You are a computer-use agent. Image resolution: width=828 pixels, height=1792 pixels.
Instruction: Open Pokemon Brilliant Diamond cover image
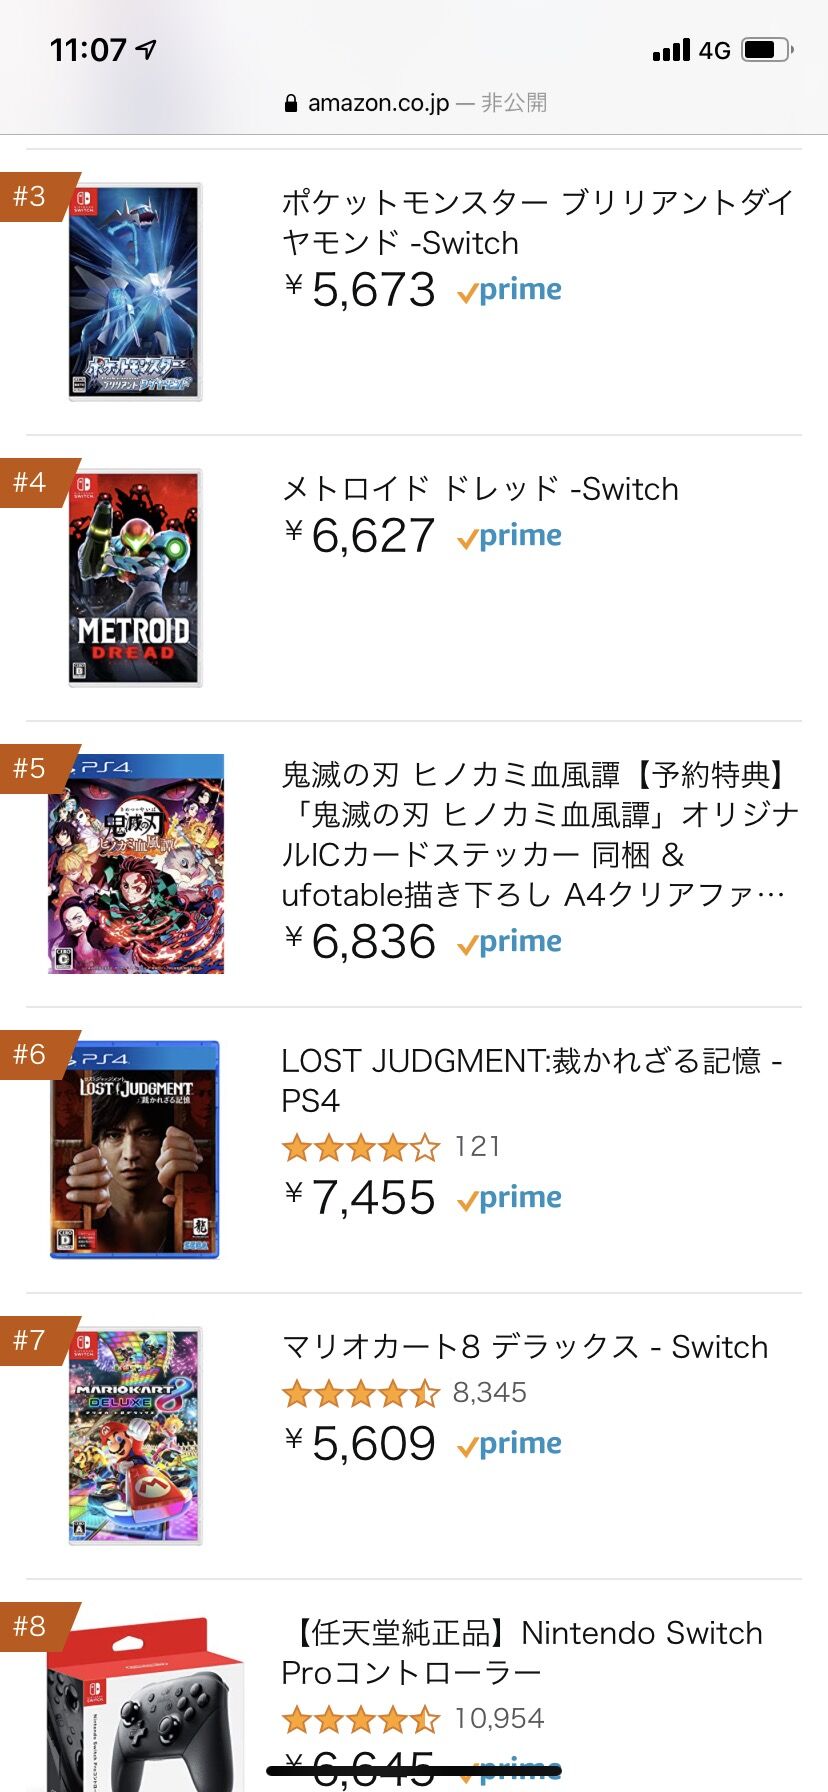coord(135,292)
